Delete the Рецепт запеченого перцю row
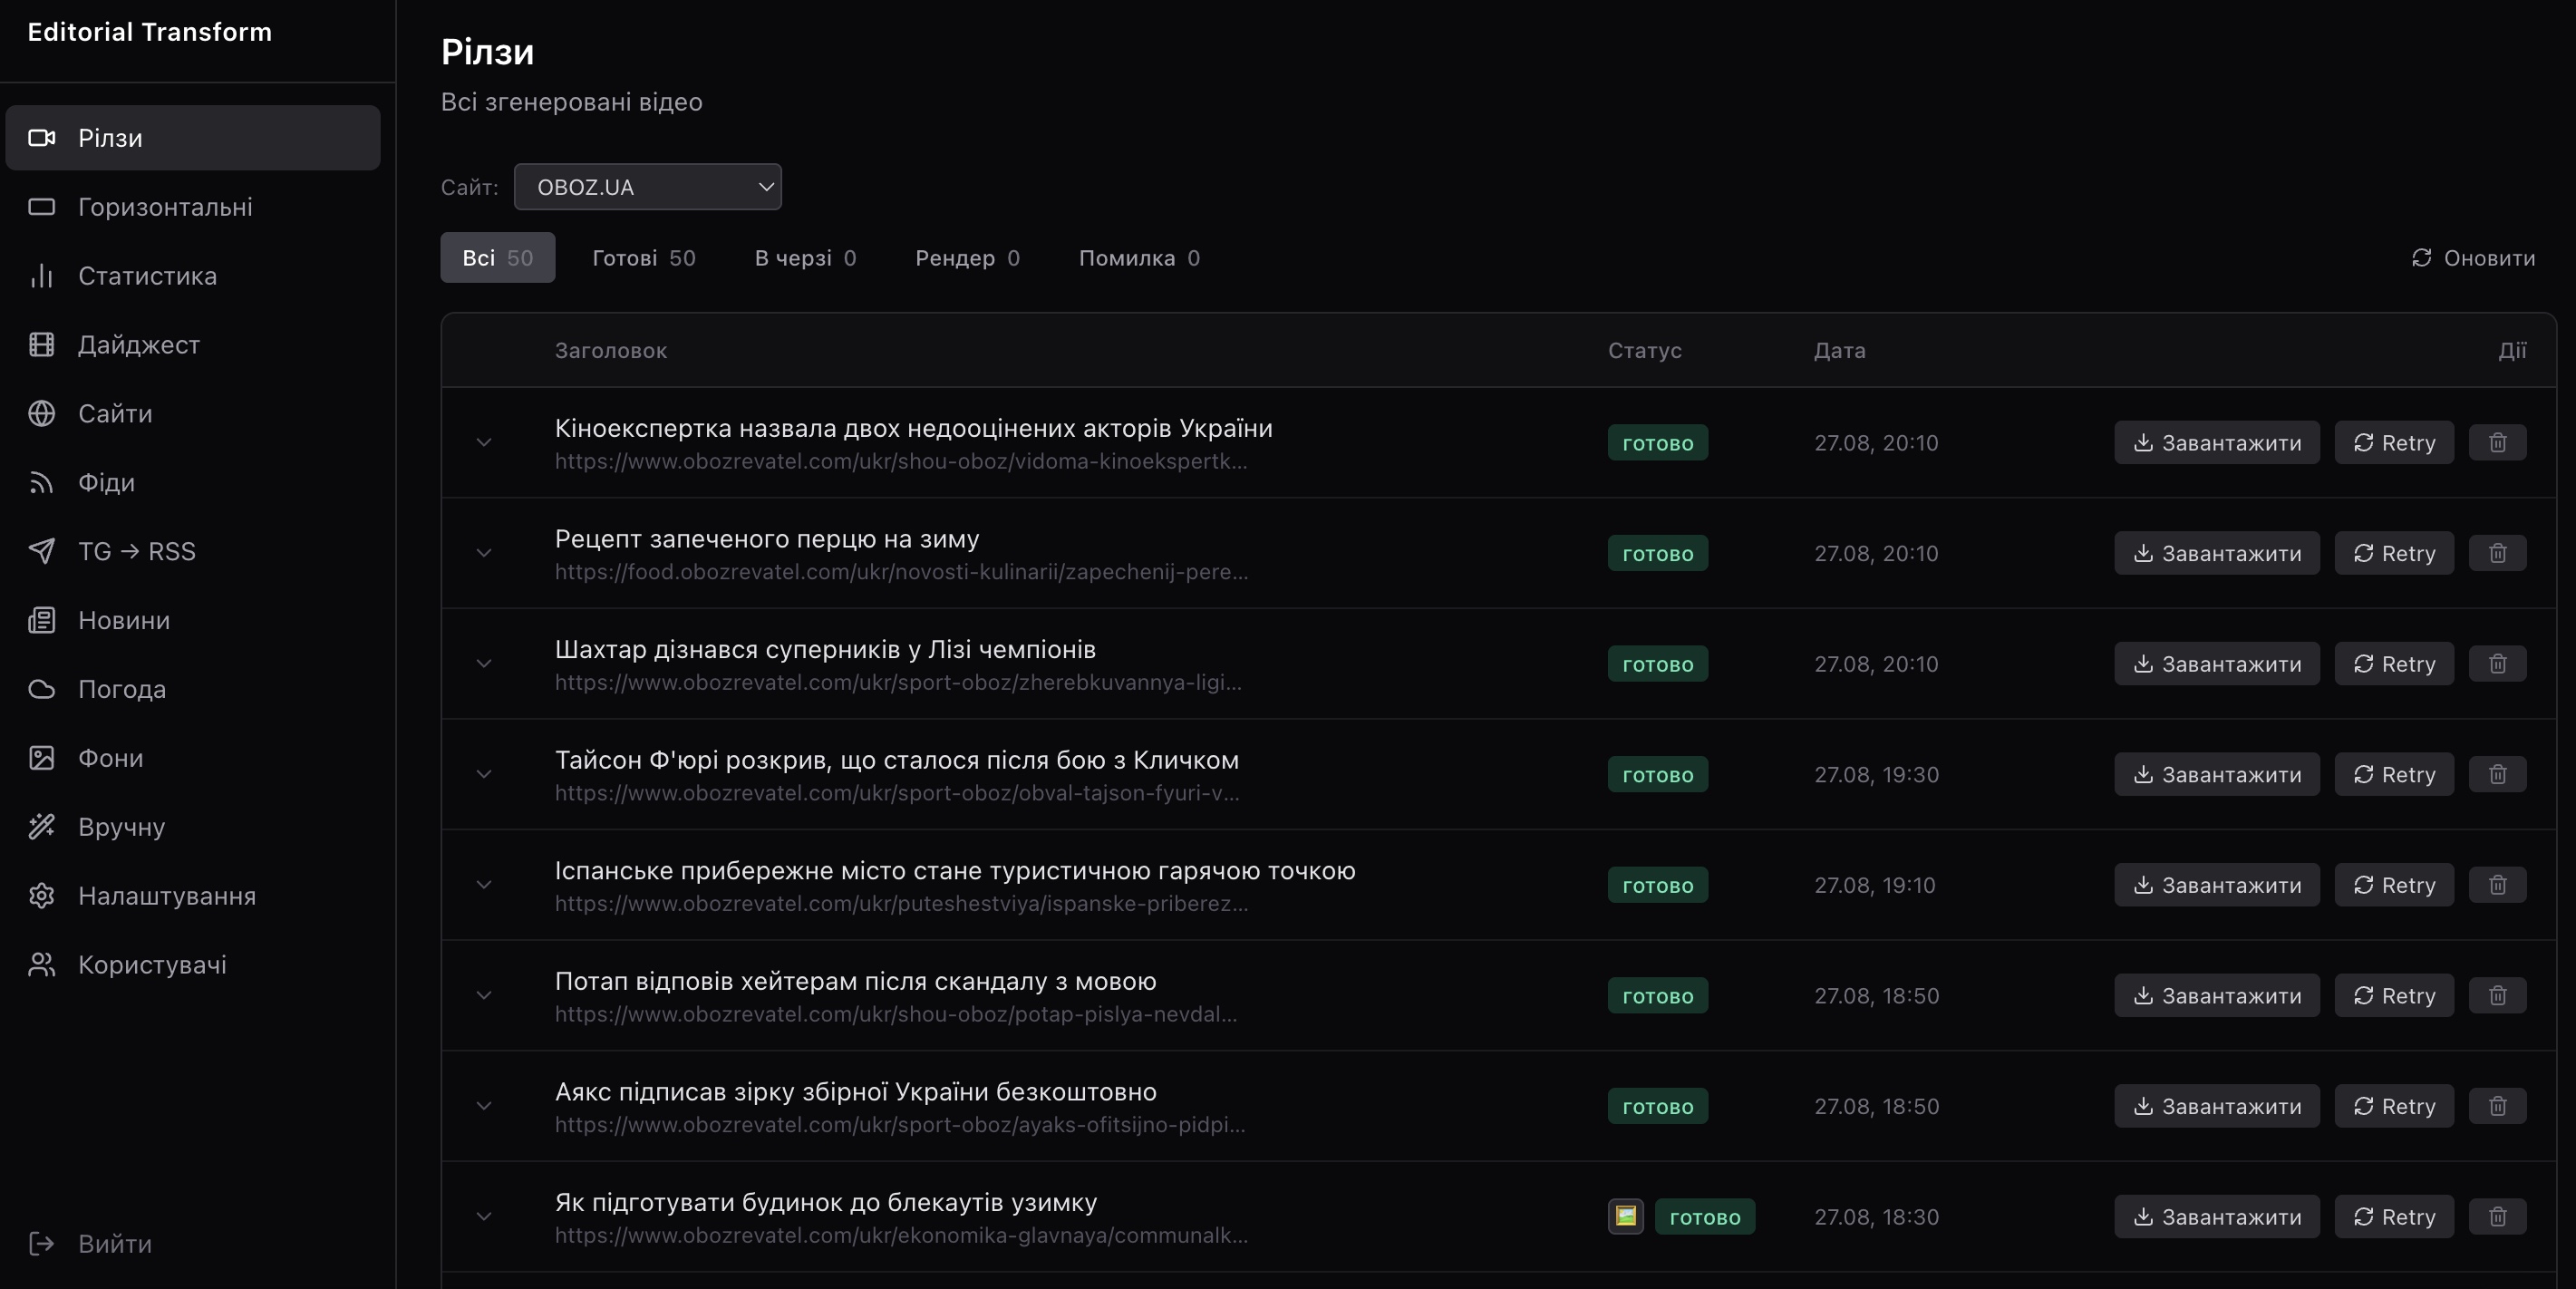 pyautogui.click(x=2497, y=554)
